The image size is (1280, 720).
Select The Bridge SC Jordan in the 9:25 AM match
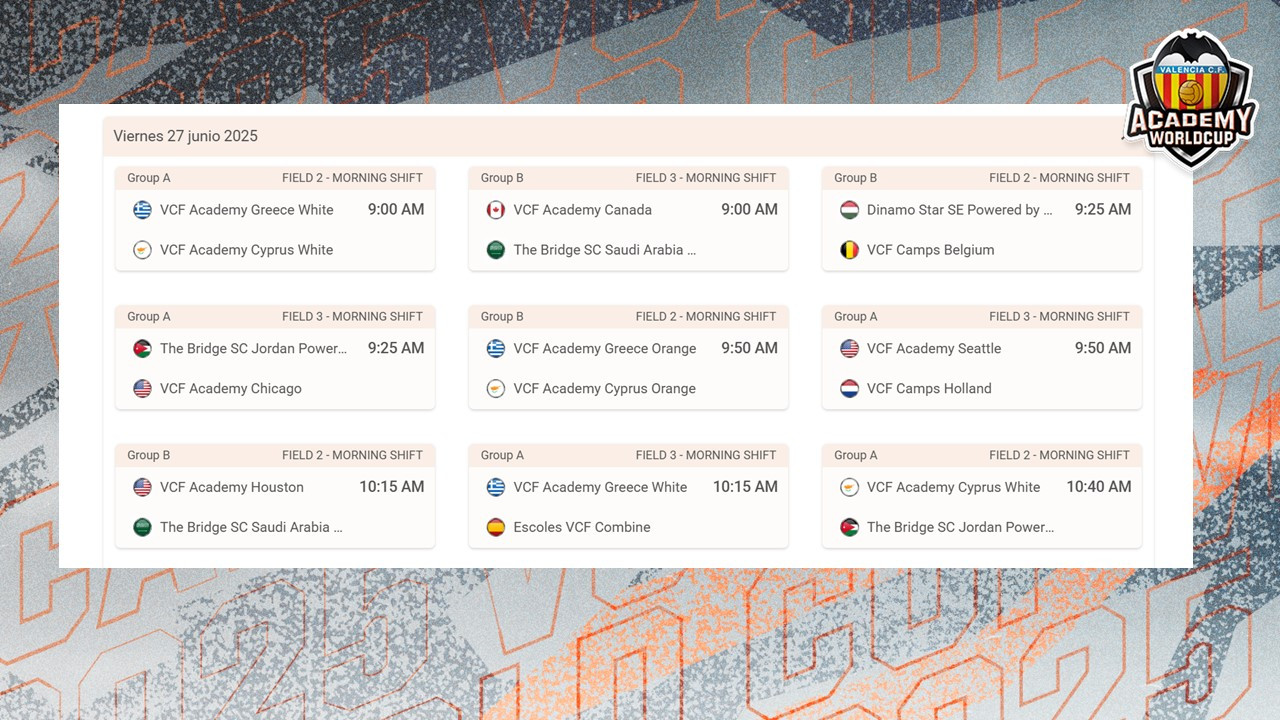pos(254,349)
